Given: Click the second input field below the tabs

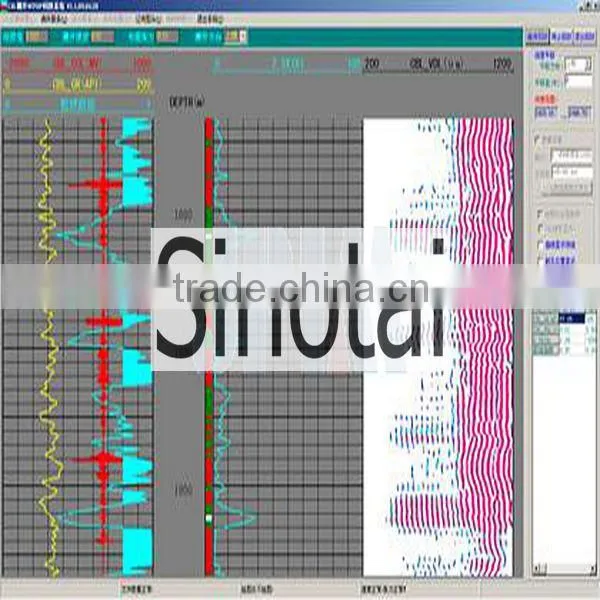Looking at the screenshot, I should (579, 82).
